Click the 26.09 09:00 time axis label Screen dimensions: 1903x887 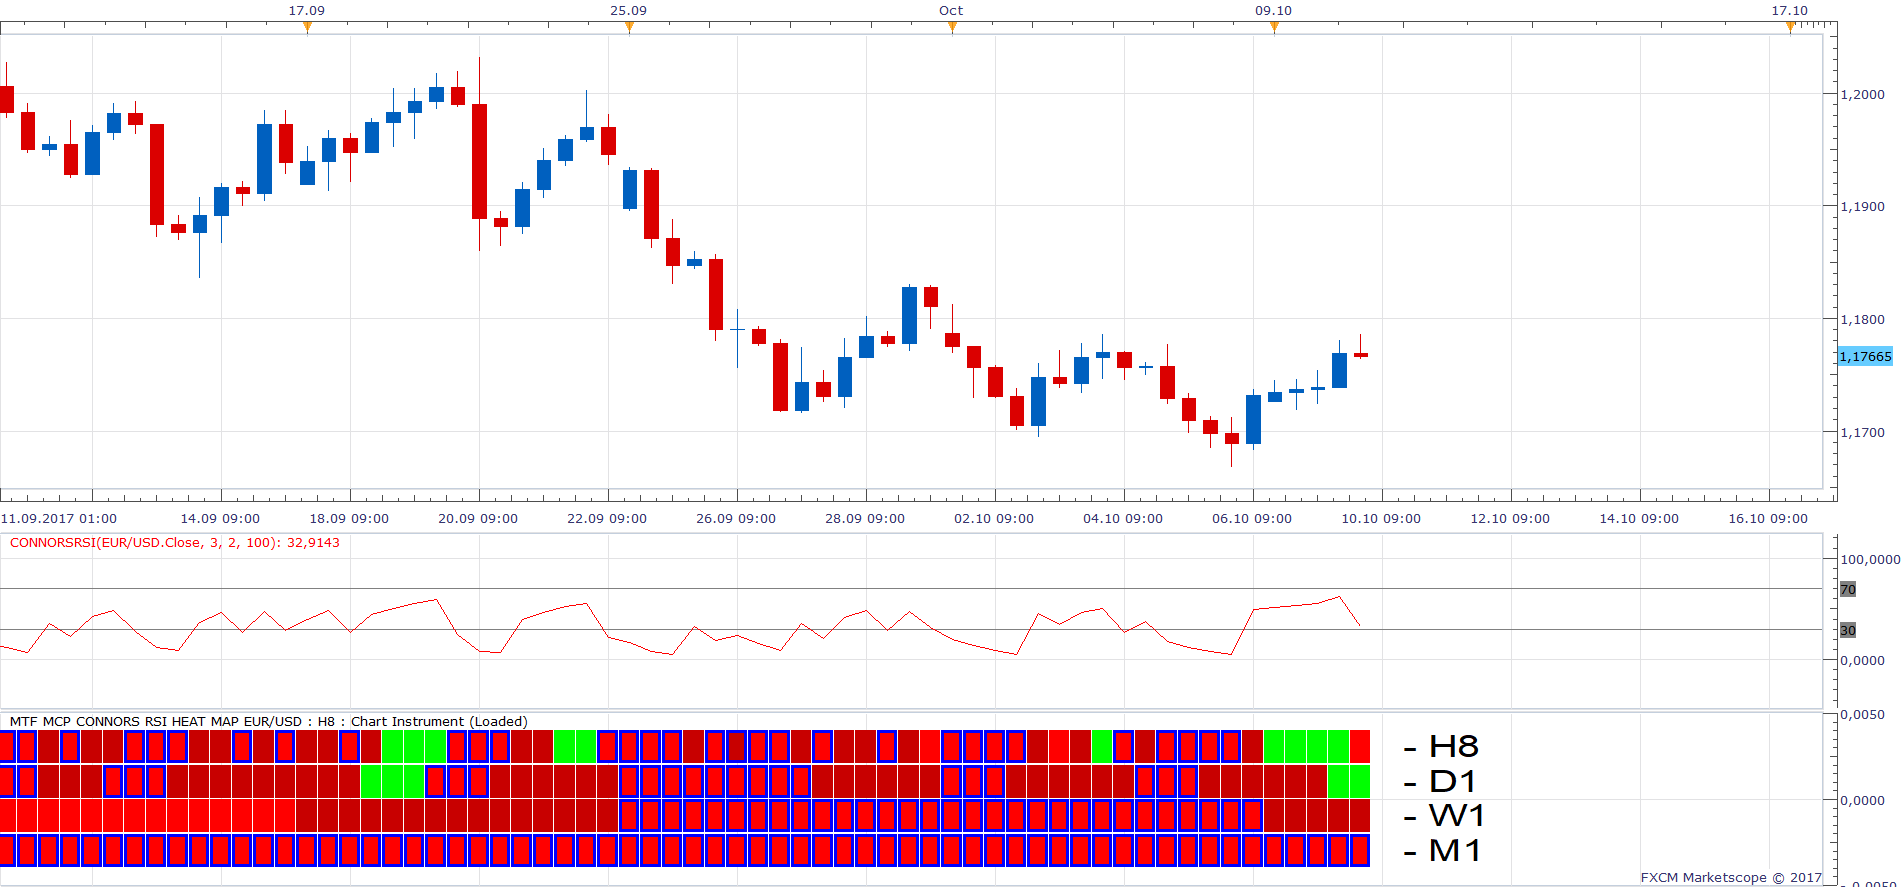736,518
